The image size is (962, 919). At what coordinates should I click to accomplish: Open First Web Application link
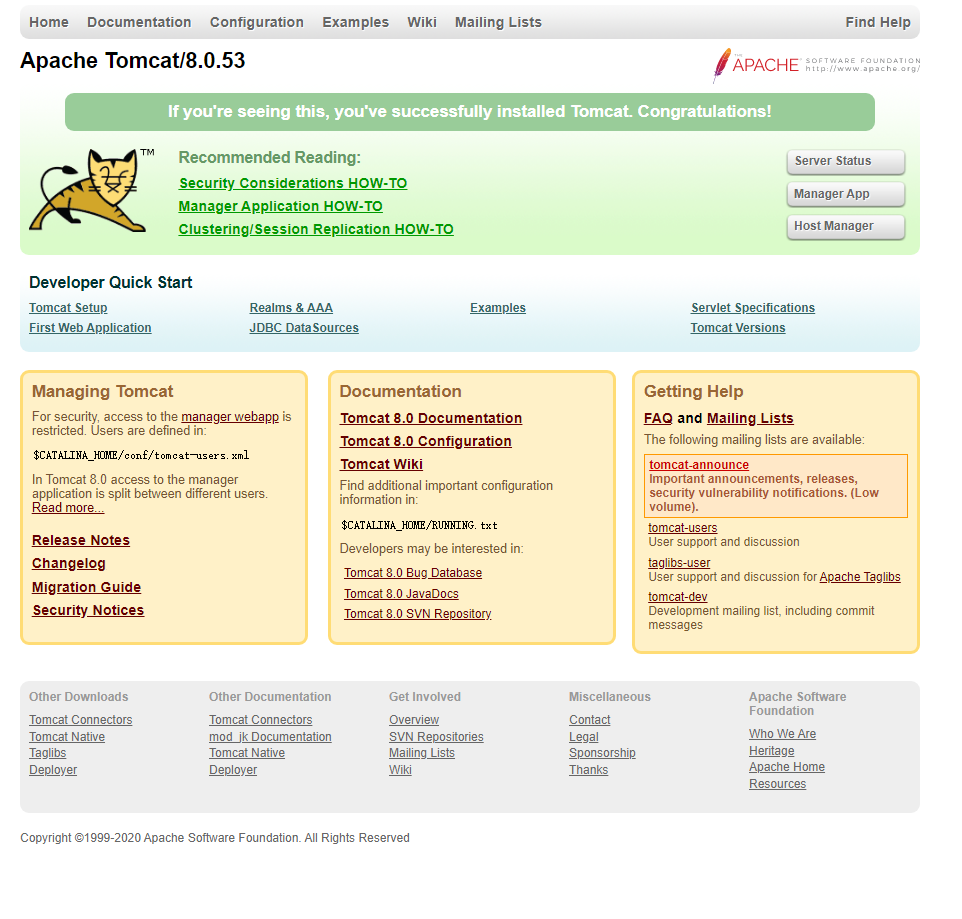click(90, 328)
